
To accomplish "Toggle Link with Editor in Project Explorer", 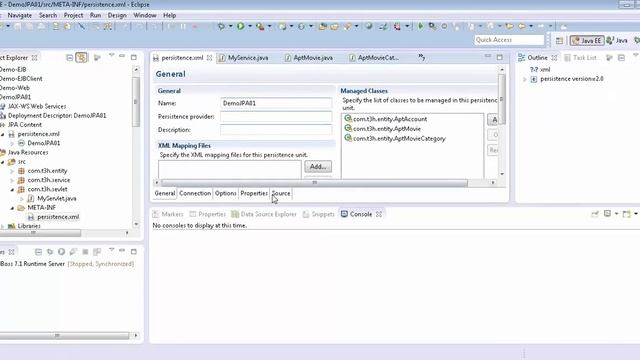I will tap(82, 58).
